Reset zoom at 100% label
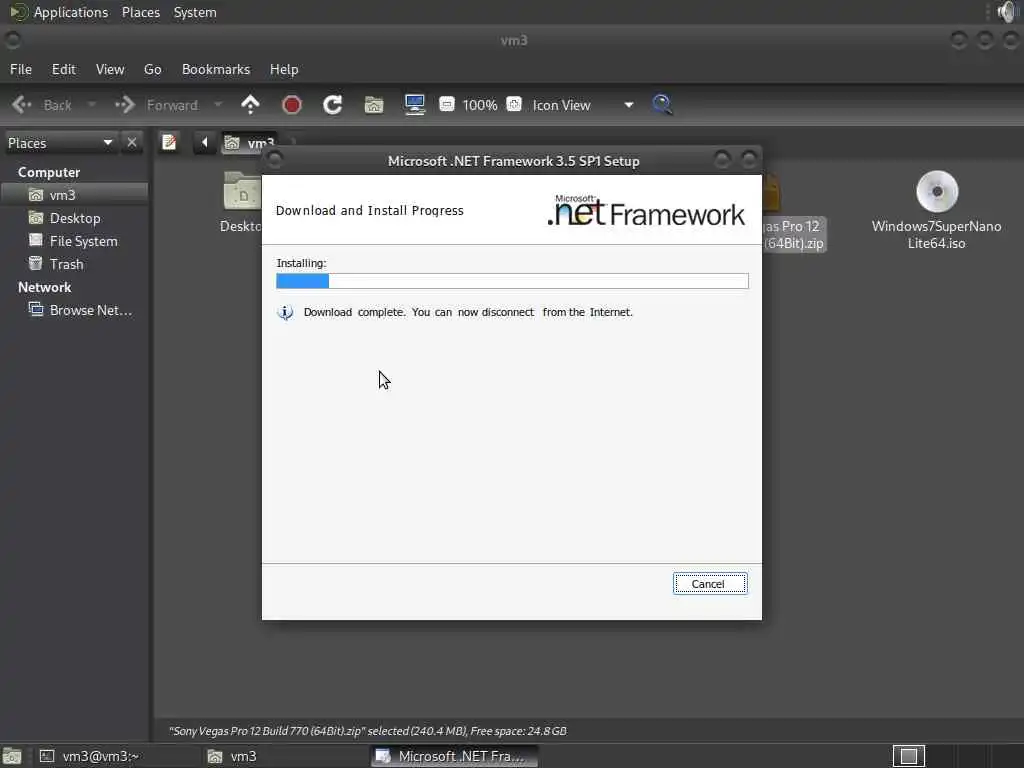1024x768 pixels. (480, 105)
